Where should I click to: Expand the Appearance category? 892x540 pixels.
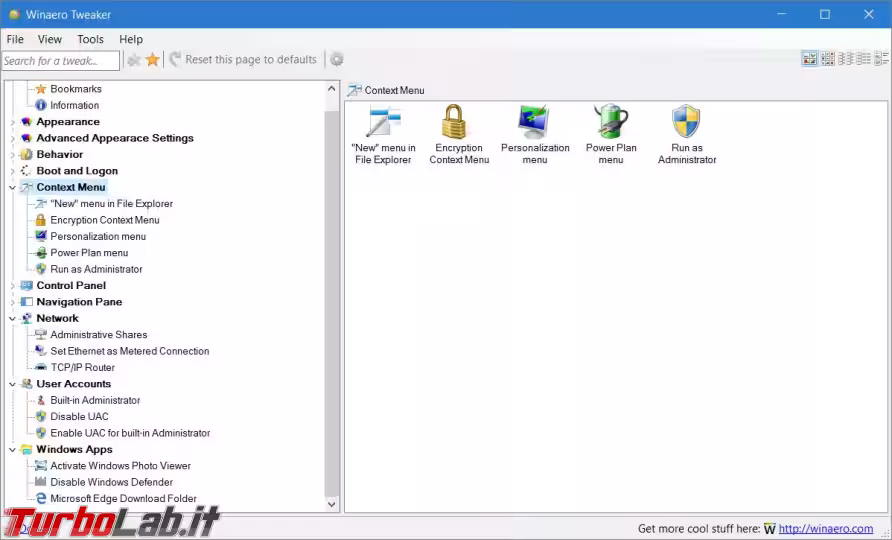tap(13, 122)
